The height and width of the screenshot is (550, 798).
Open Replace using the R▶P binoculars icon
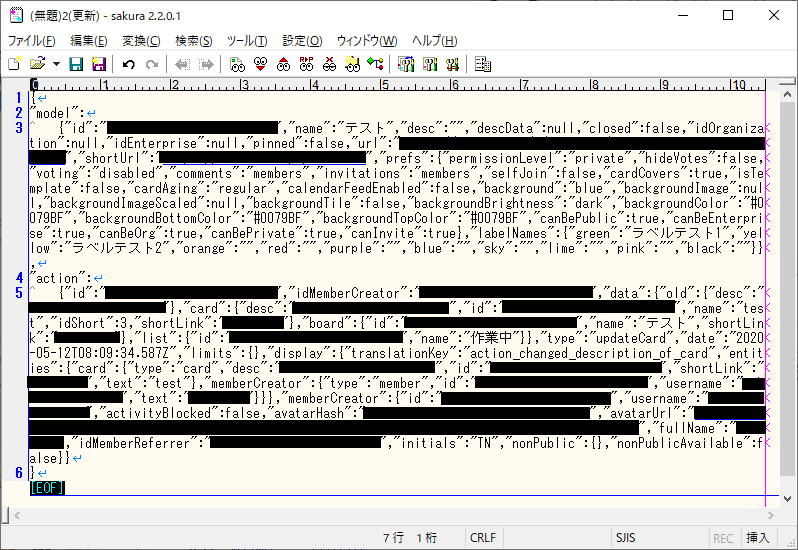click(306, 64)
